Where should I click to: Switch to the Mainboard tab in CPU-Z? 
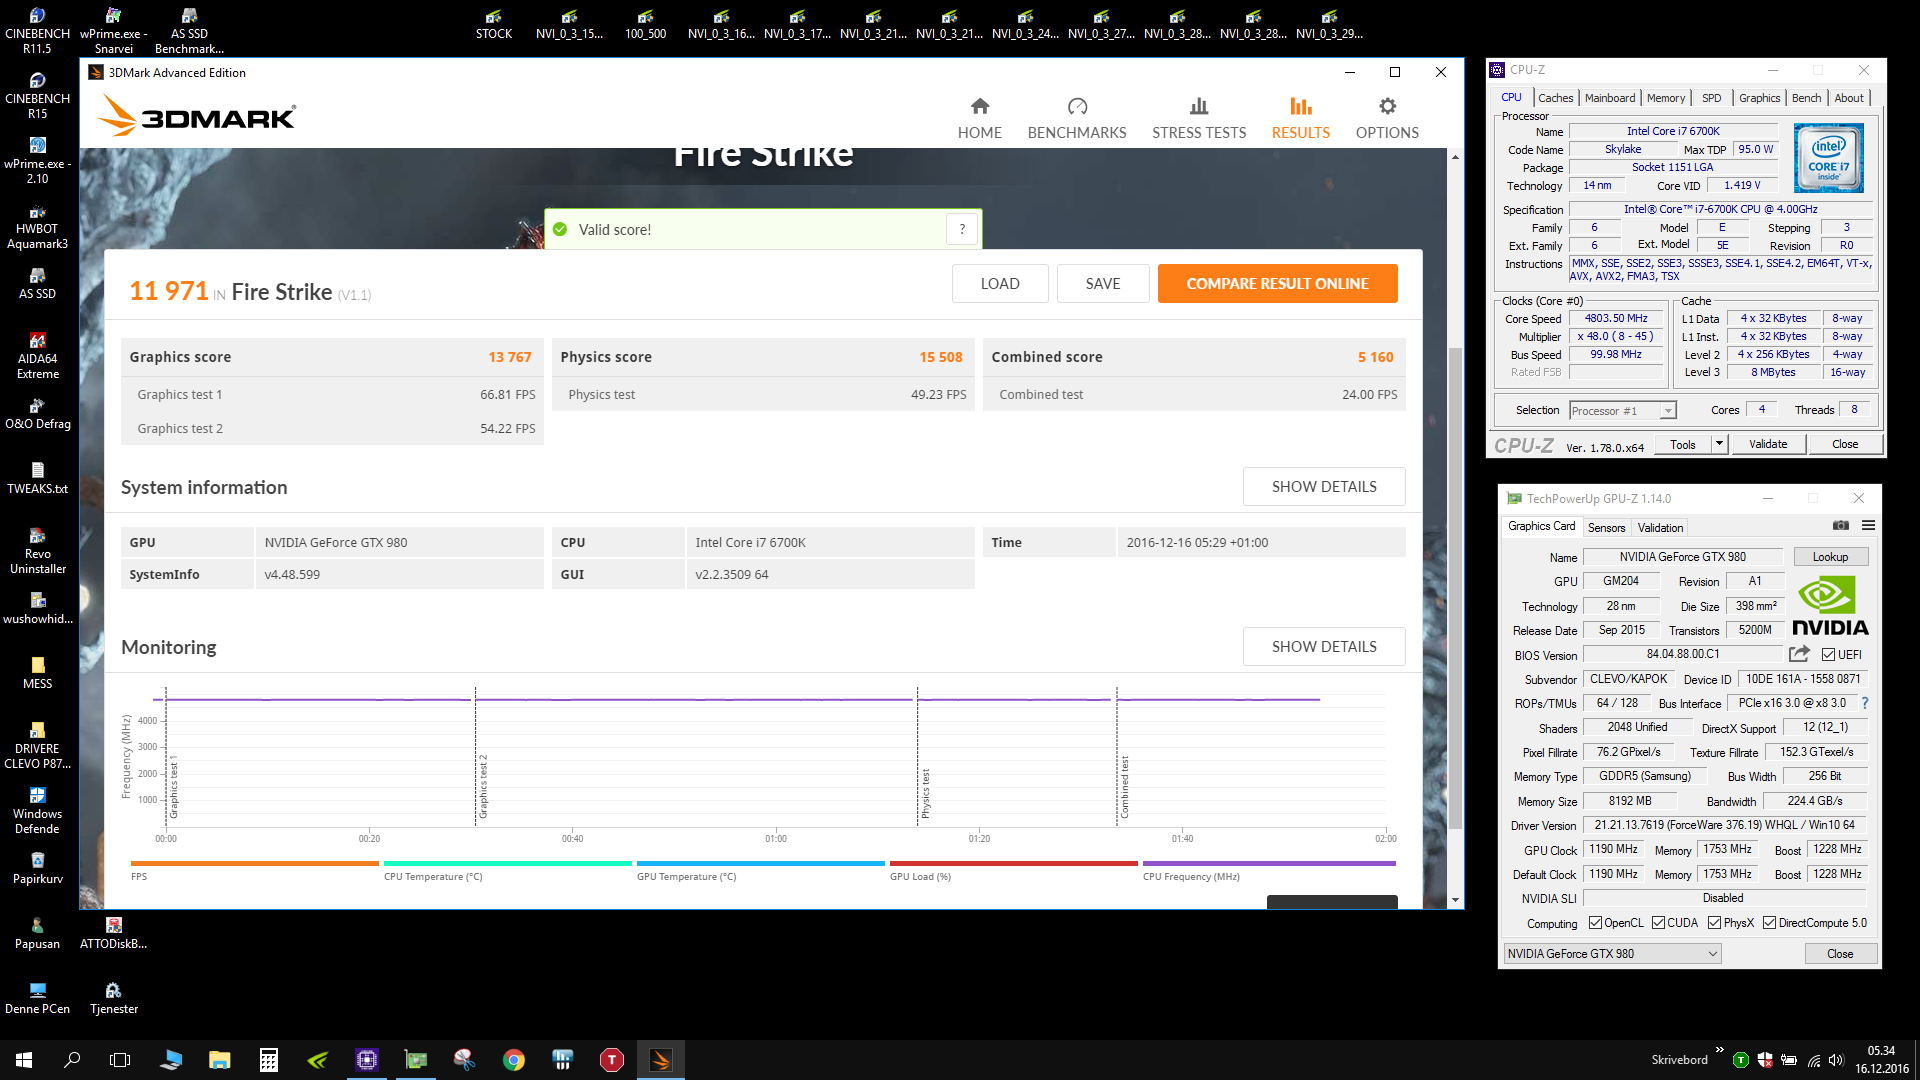(1610, 98)
